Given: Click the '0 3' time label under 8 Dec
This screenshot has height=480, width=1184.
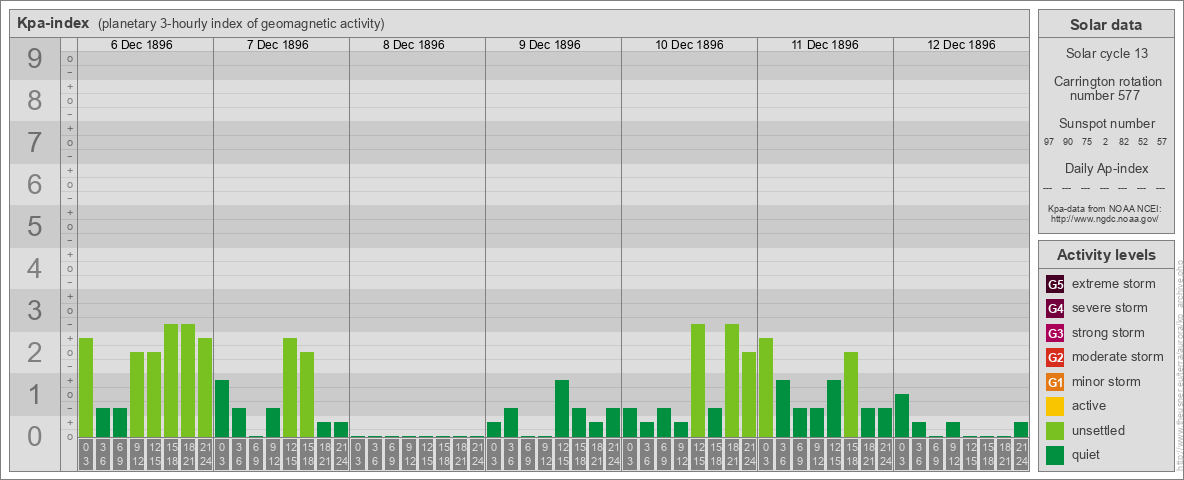Looking at the screenshot, I should 358,454.
